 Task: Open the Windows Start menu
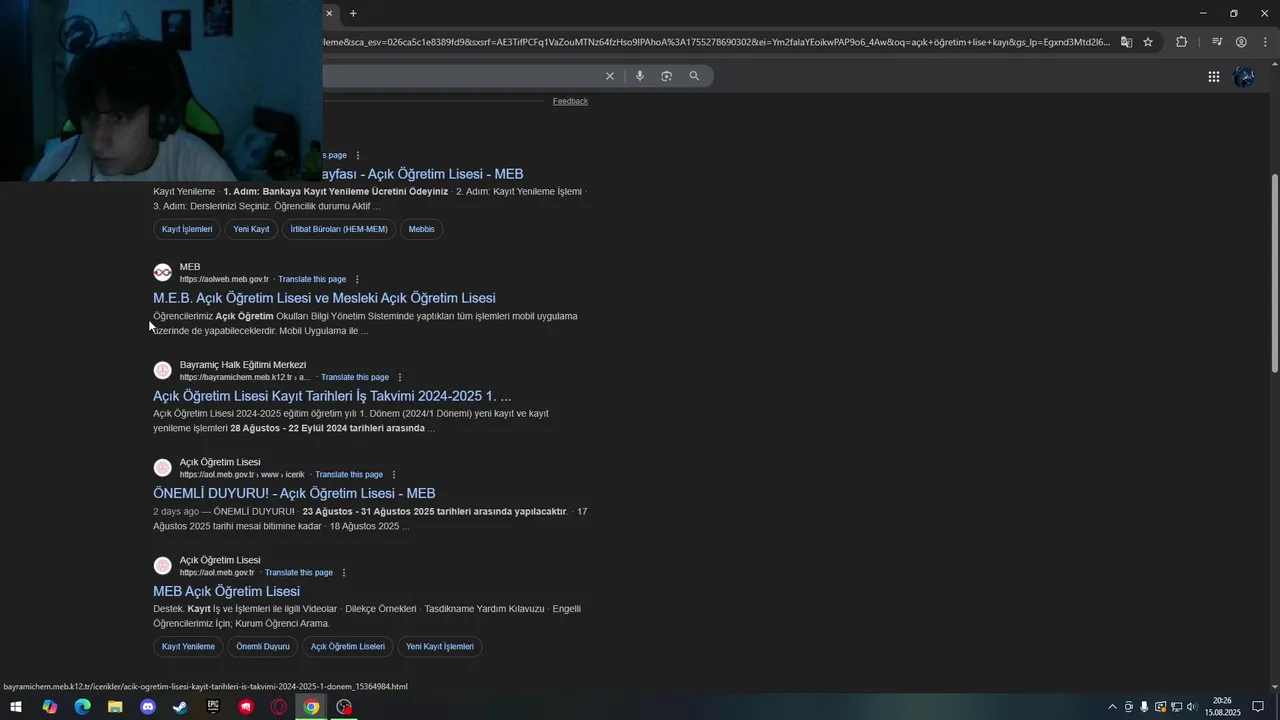[16, 707]
